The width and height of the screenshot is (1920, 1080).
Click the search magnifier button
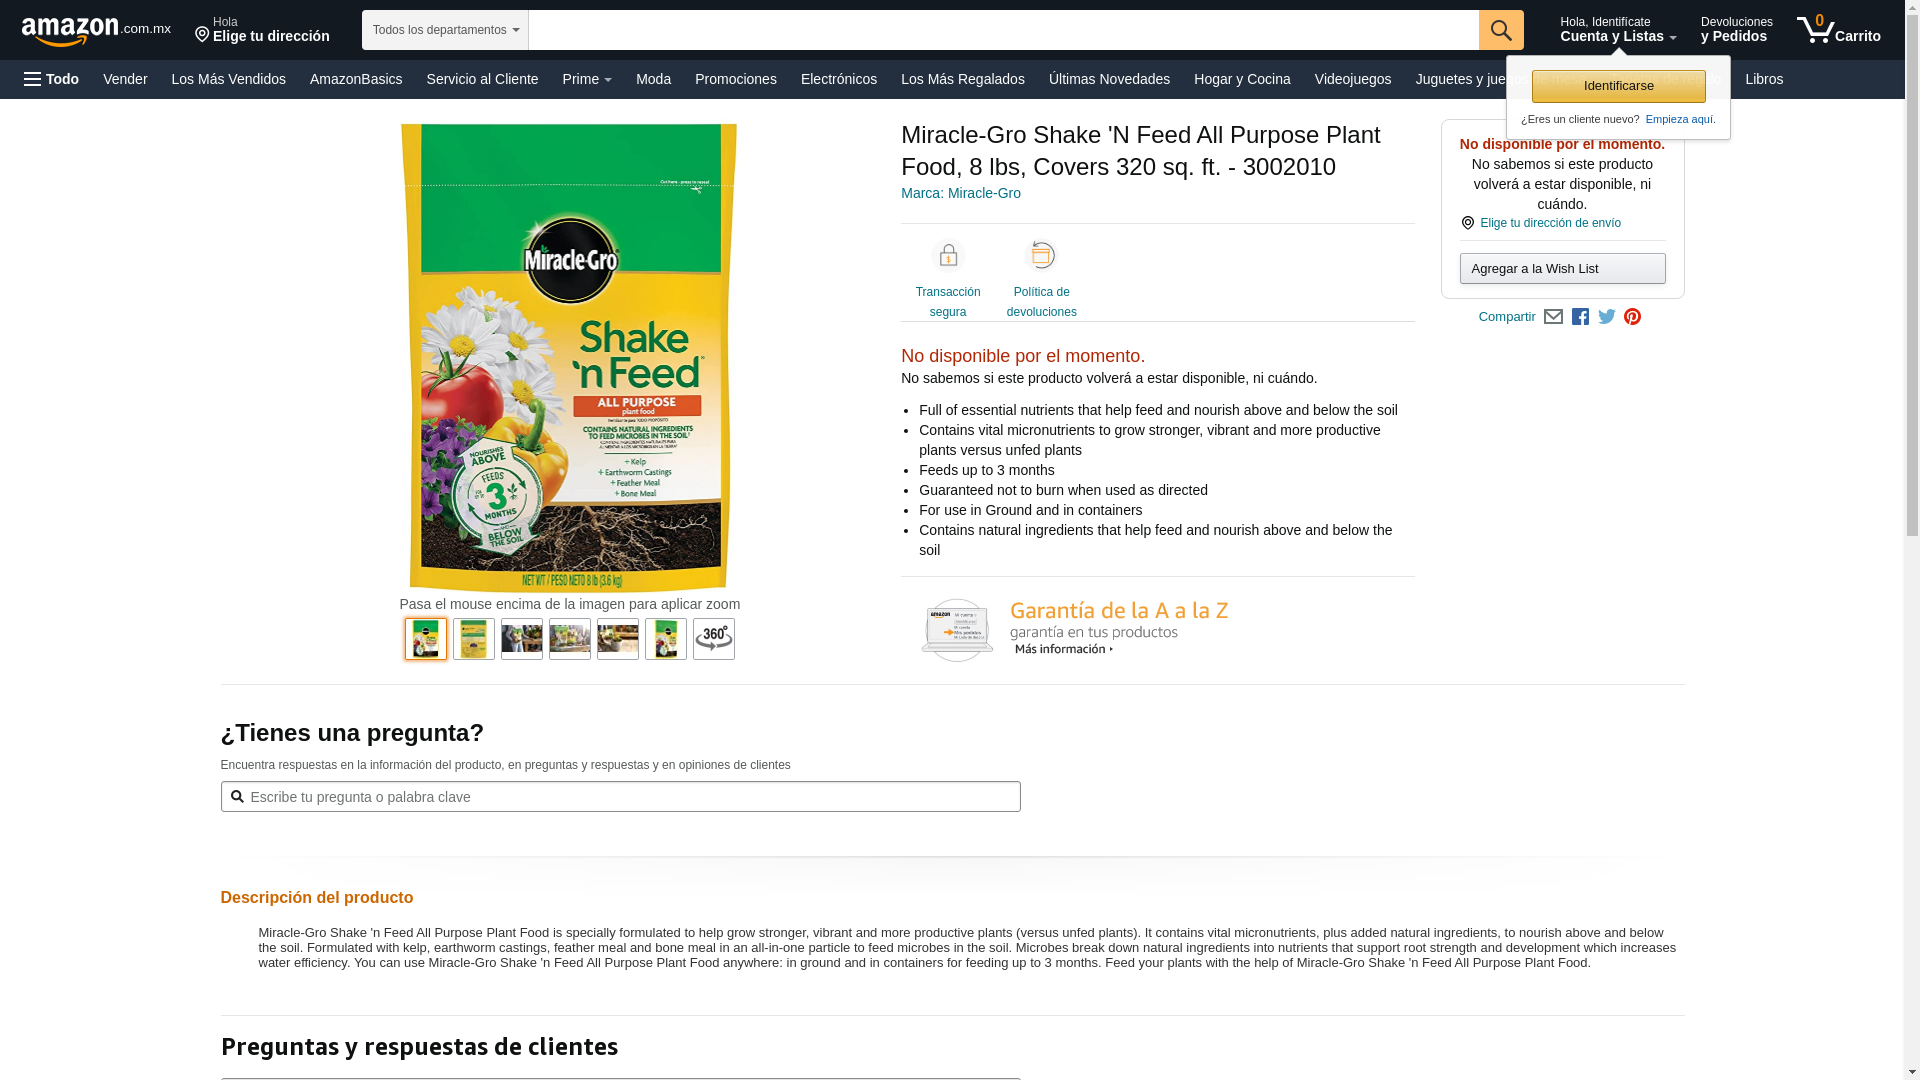pos(1501,30)
